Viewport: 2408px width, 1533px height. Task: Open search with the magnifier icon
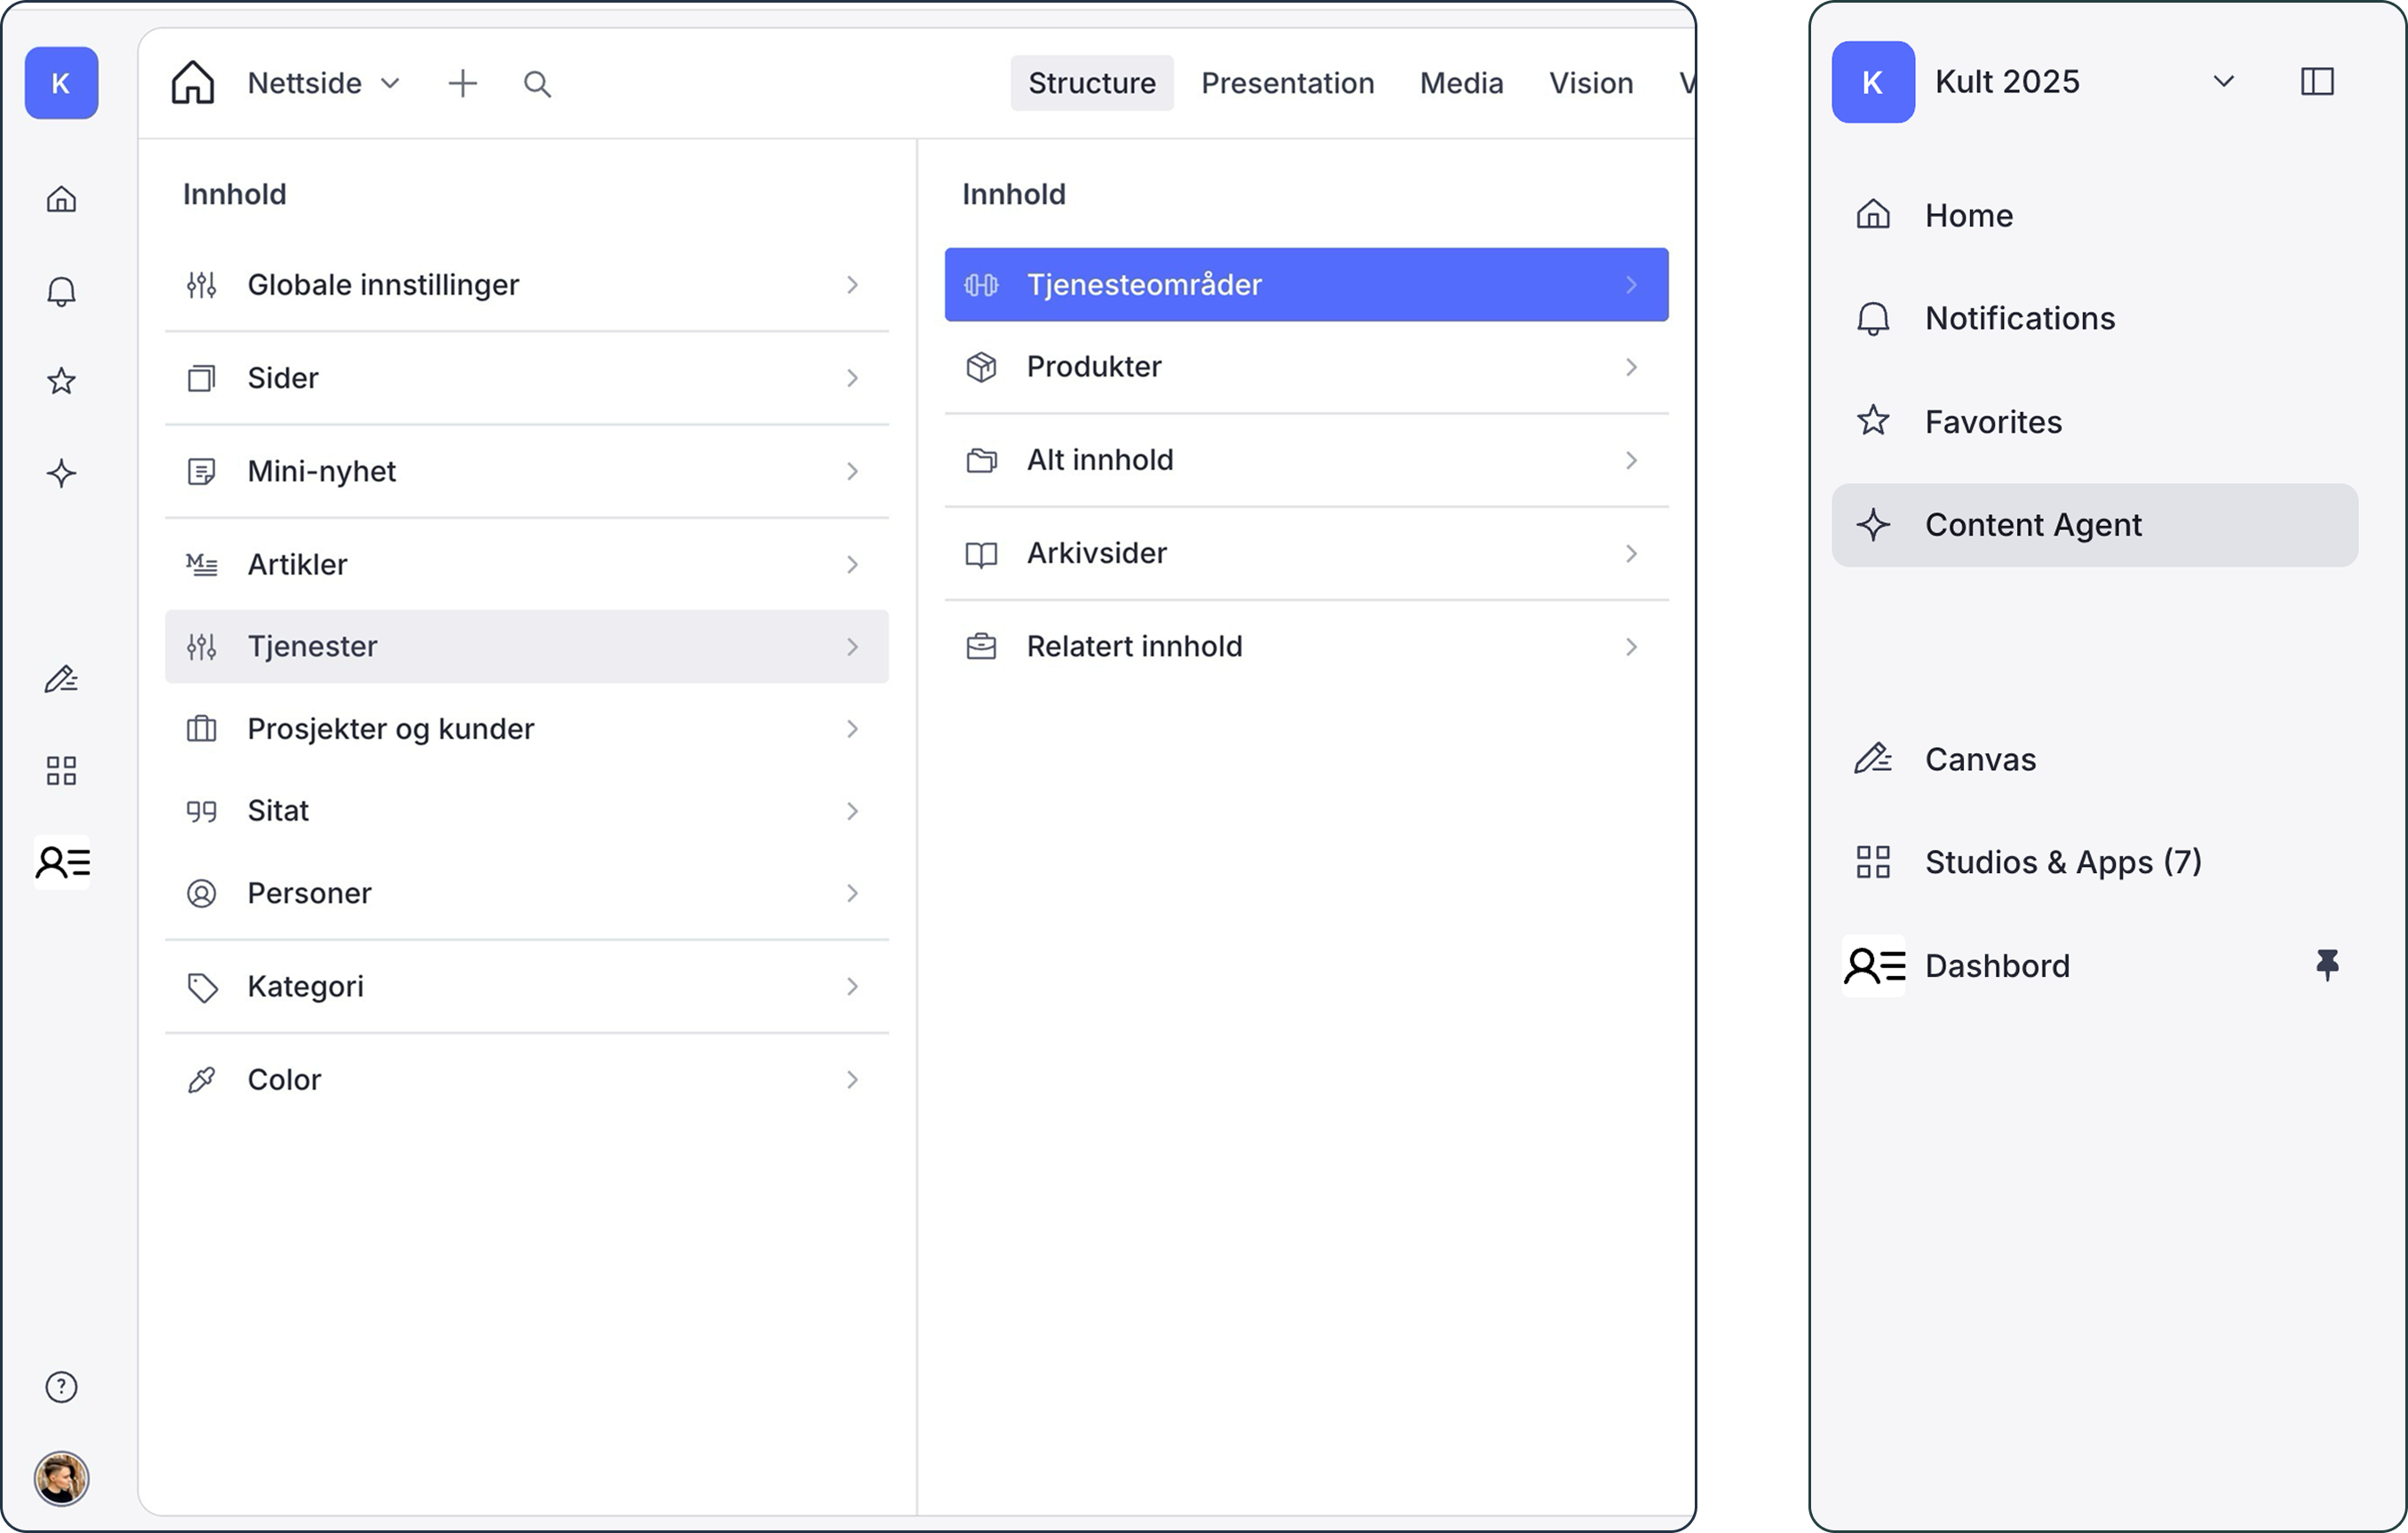tap(537, 84)
